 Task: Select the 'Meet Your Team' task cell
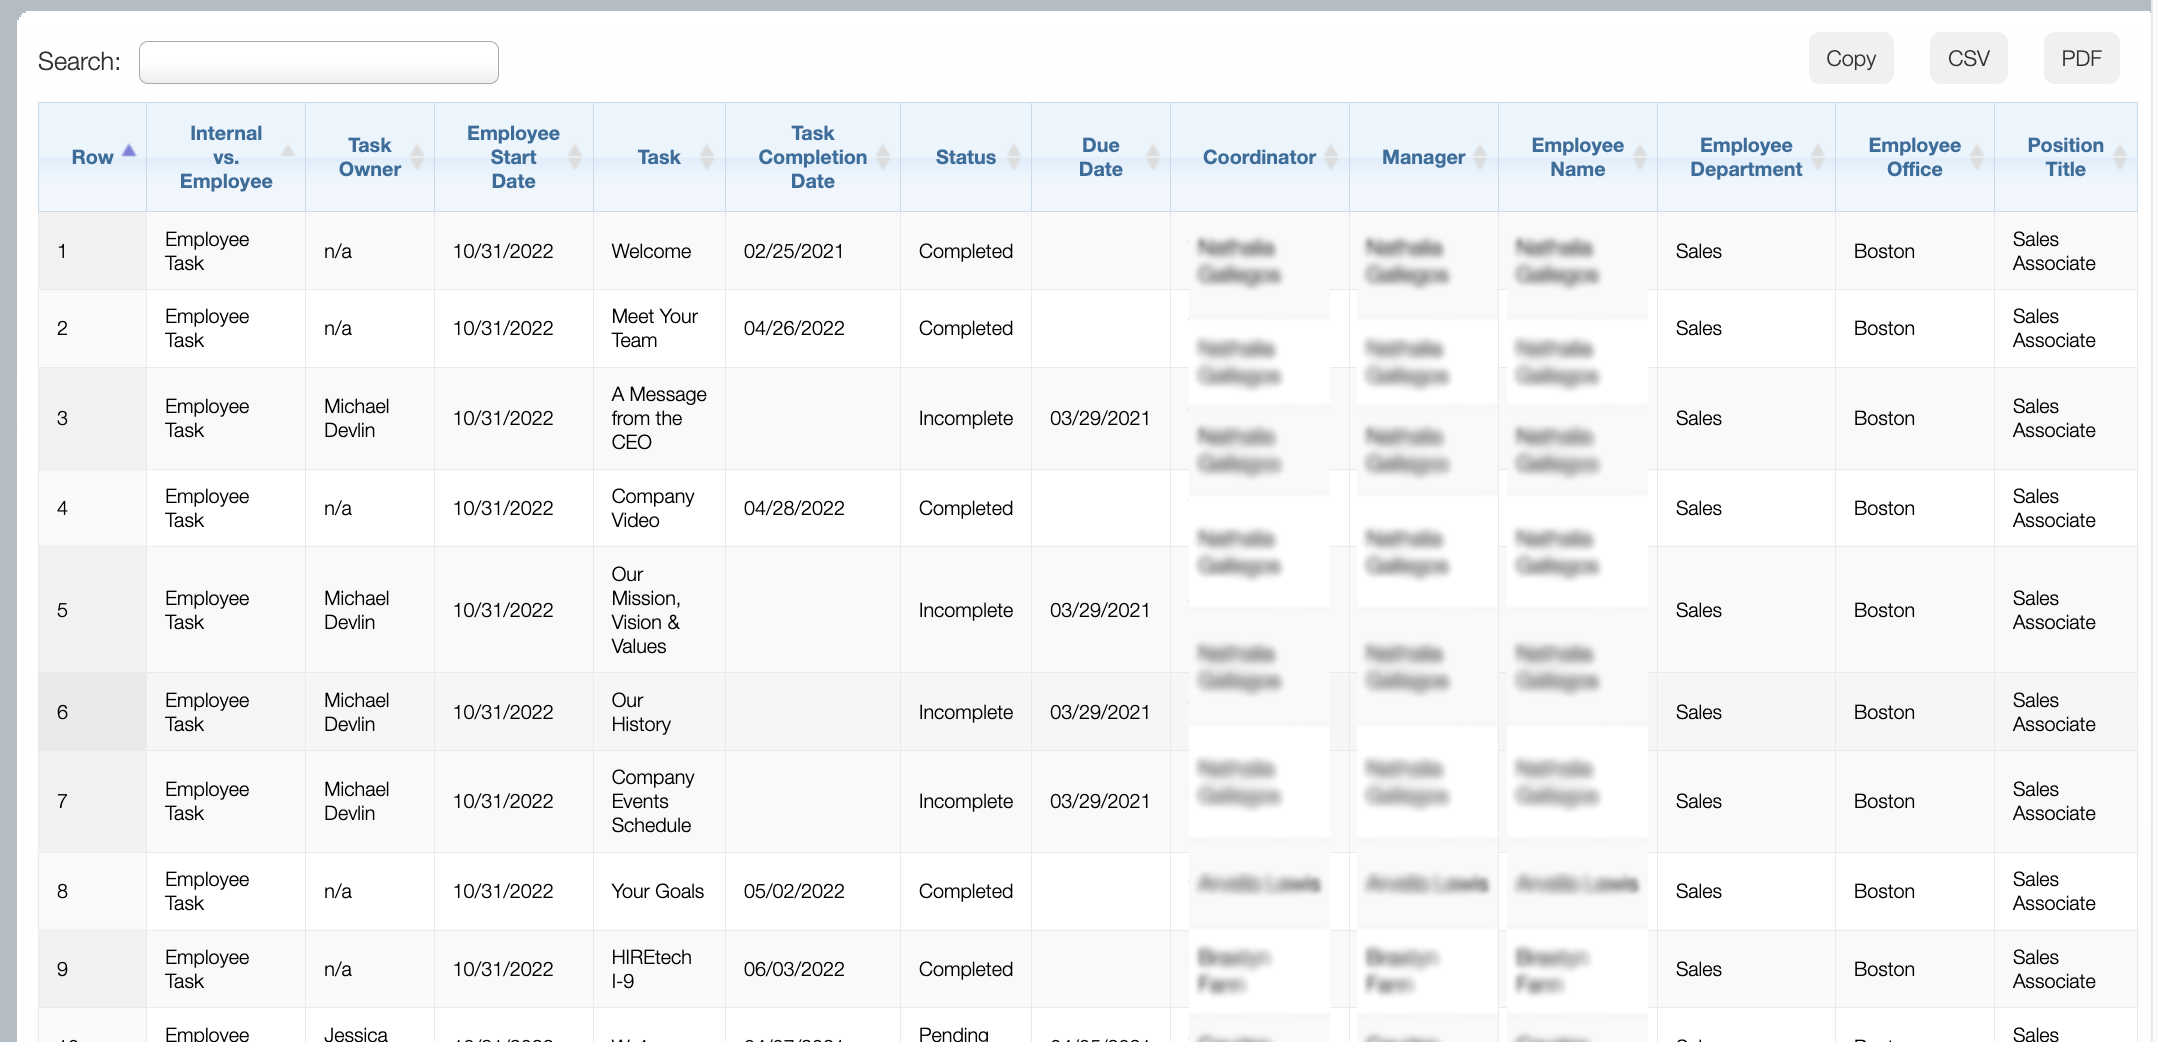click(x=659, y=328)
